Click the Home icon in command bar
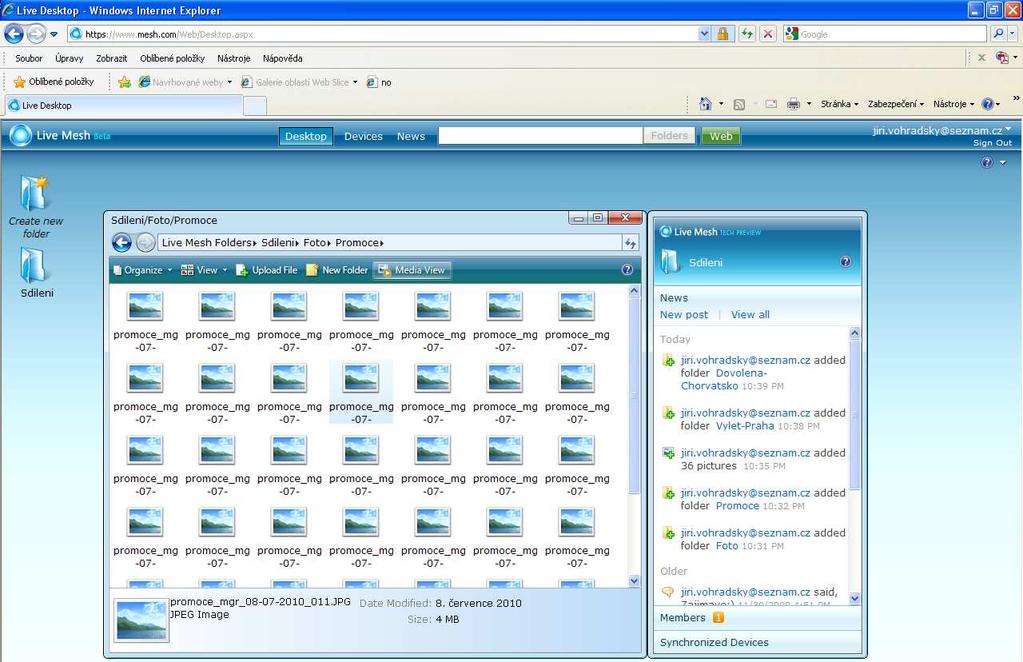Image resolution: width=1023 pixels, height=662 pixels. tap(705, 104)
